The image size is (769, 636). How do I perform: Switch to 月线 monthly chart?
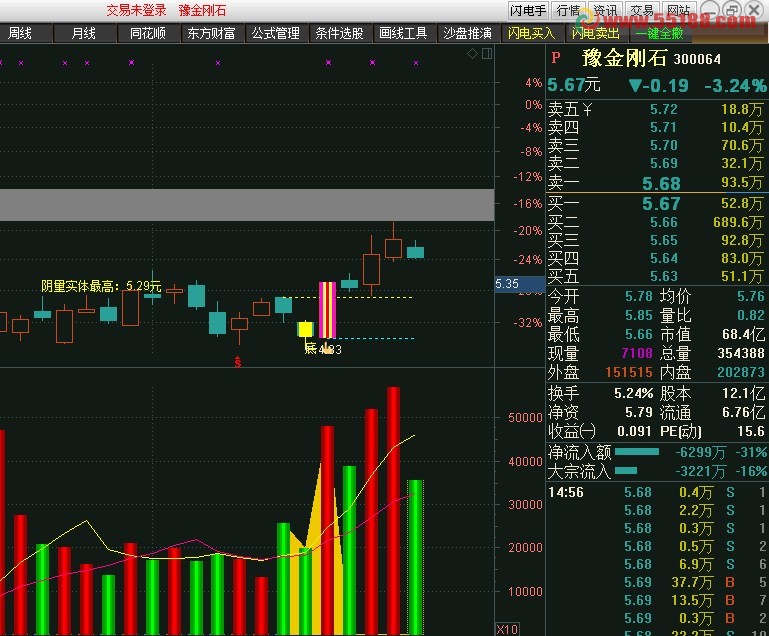coord(84,33)
